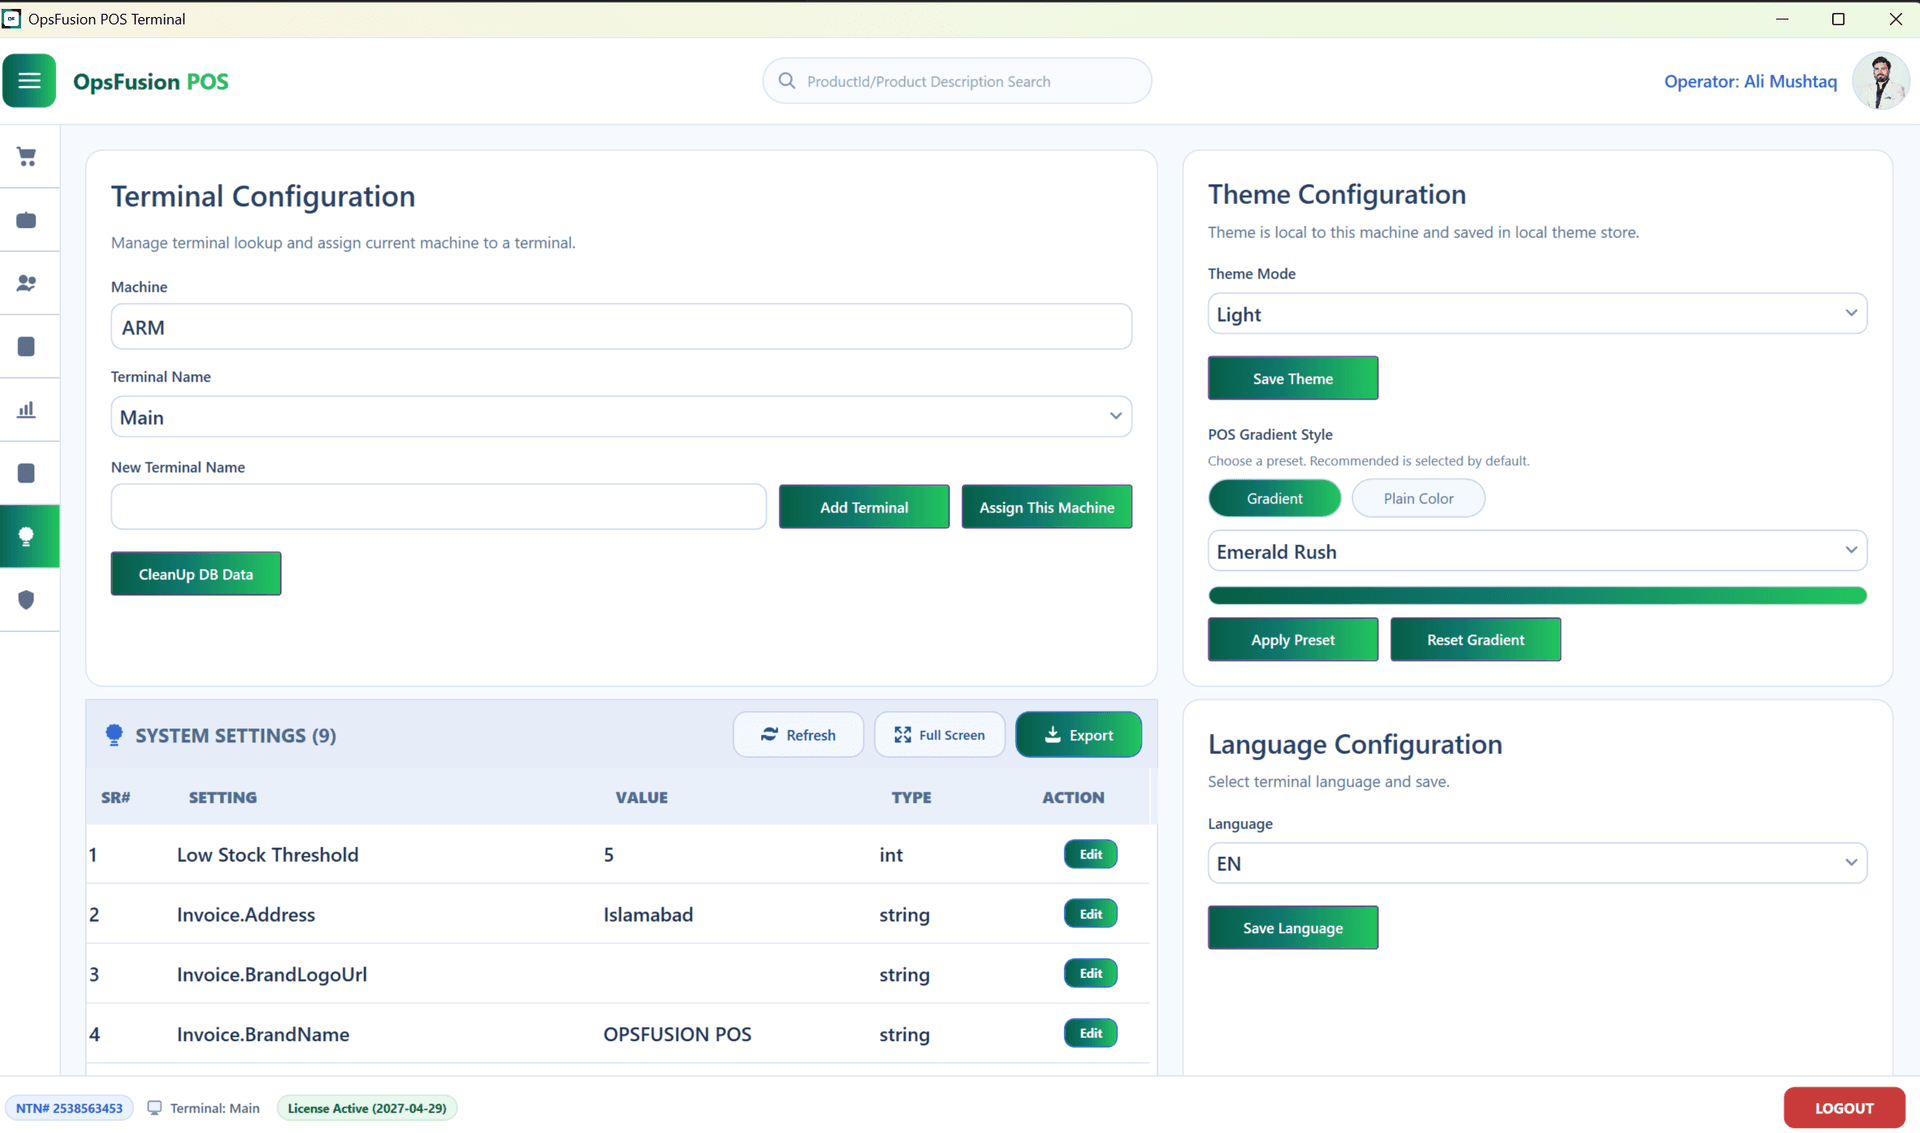
Task: Click the Reset Gradient button
Action: click(x=1475, y=640)
